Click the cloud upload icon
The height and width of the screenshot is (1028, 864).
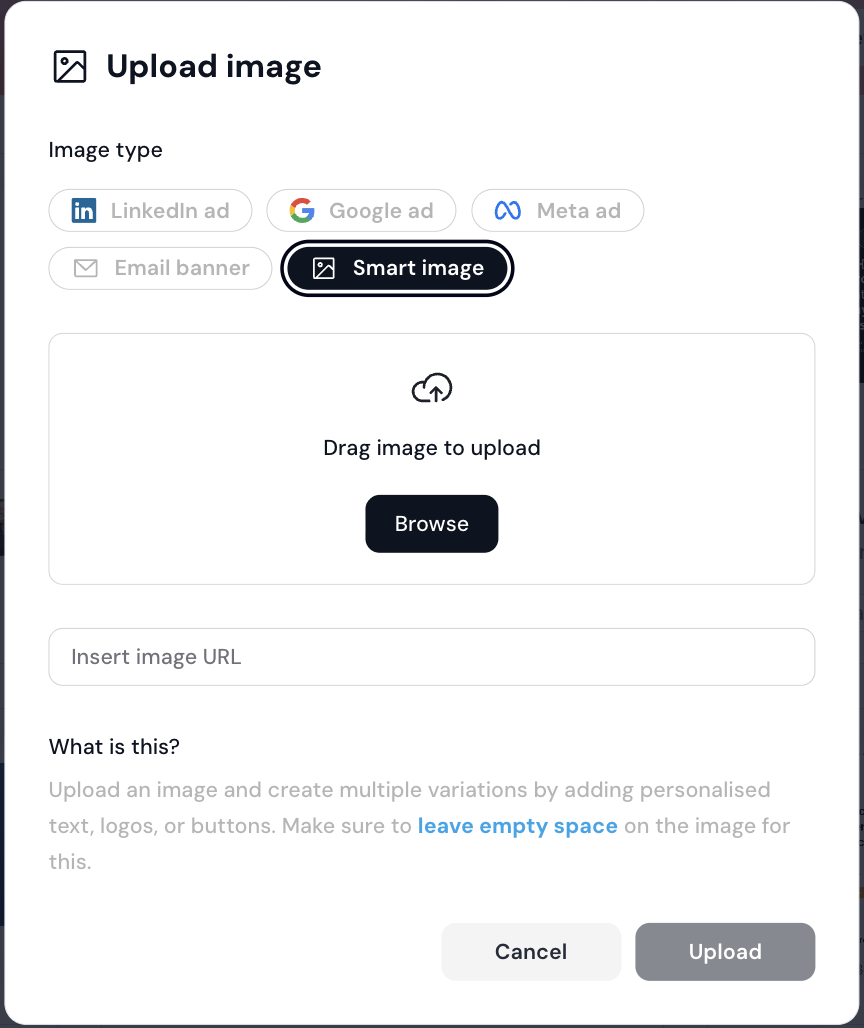[432, 388]
